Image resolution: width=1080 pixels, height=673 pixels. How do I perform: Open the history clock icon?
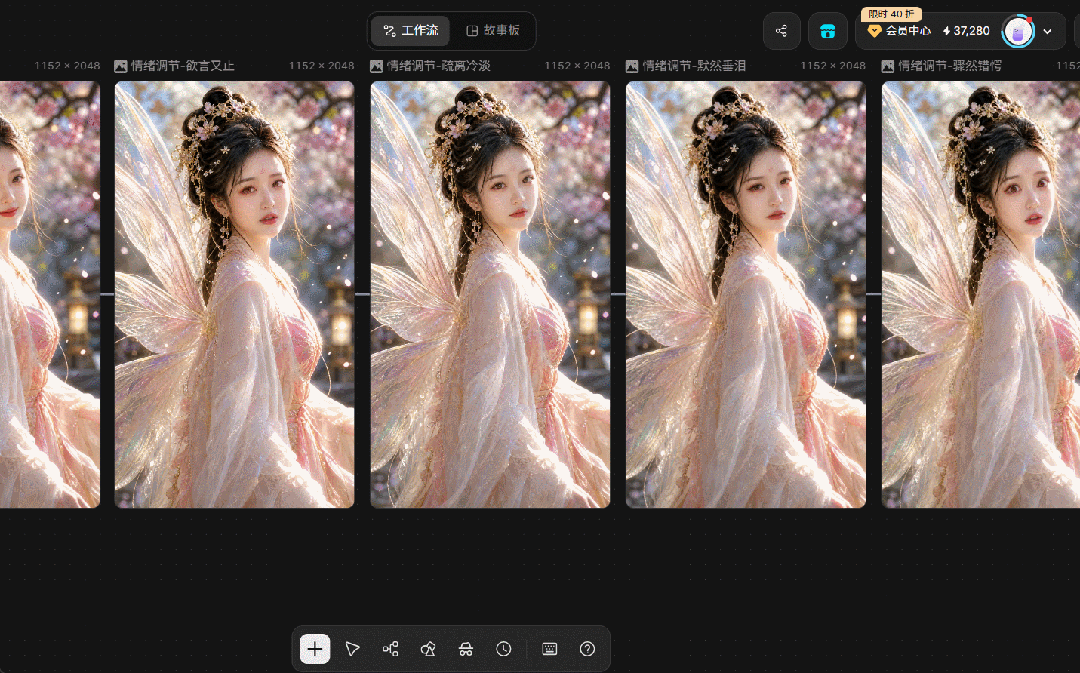(504, 649)
